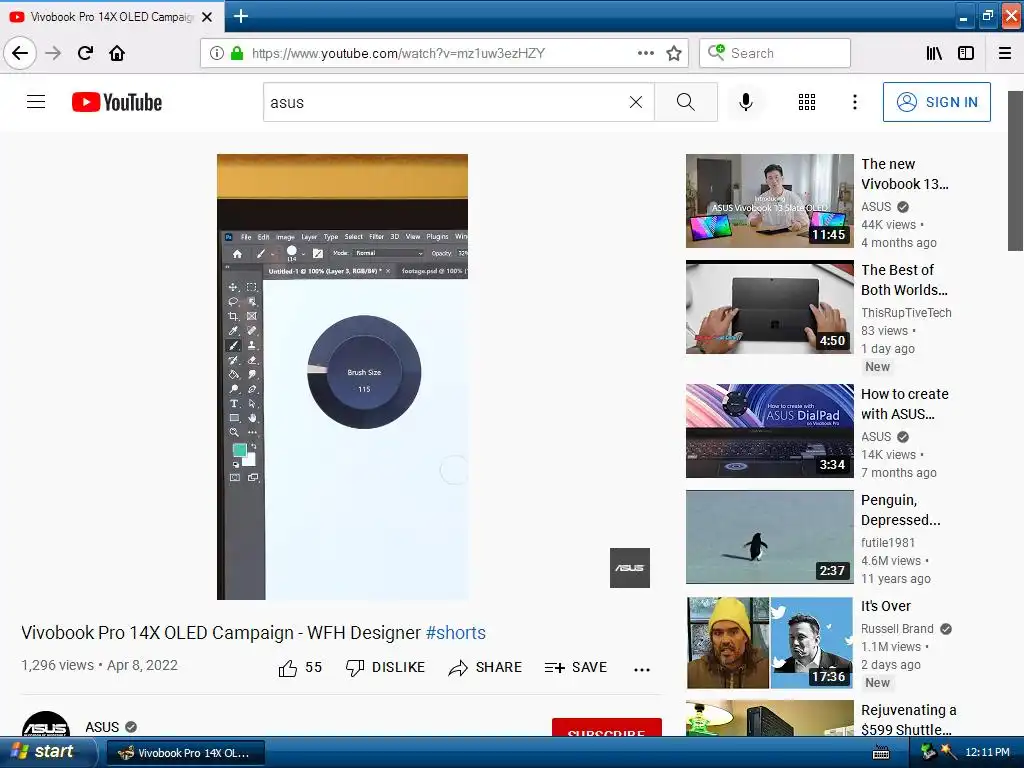
Task: Click the SIGN IN button
Action: [x=936, y=102]
